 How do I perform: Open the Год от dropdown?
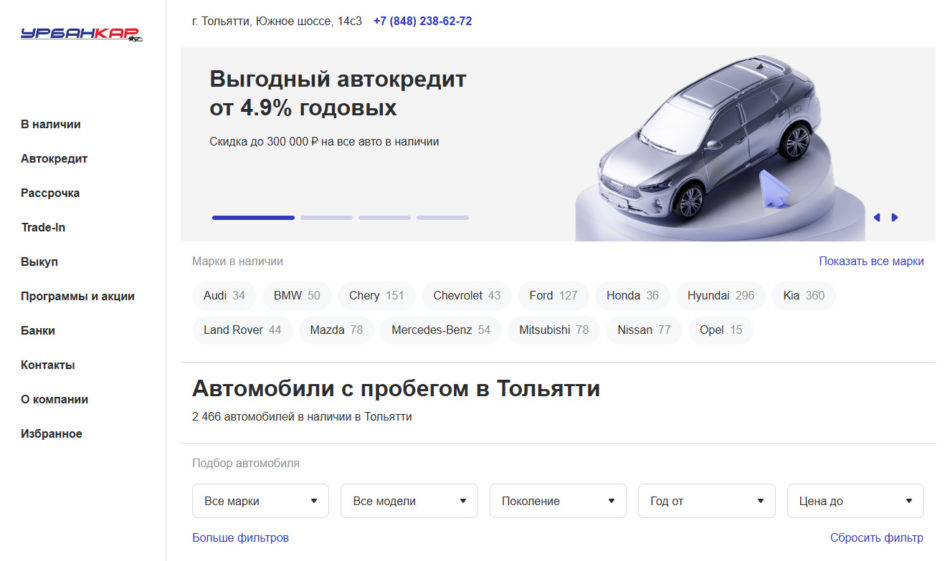(706, 501)
